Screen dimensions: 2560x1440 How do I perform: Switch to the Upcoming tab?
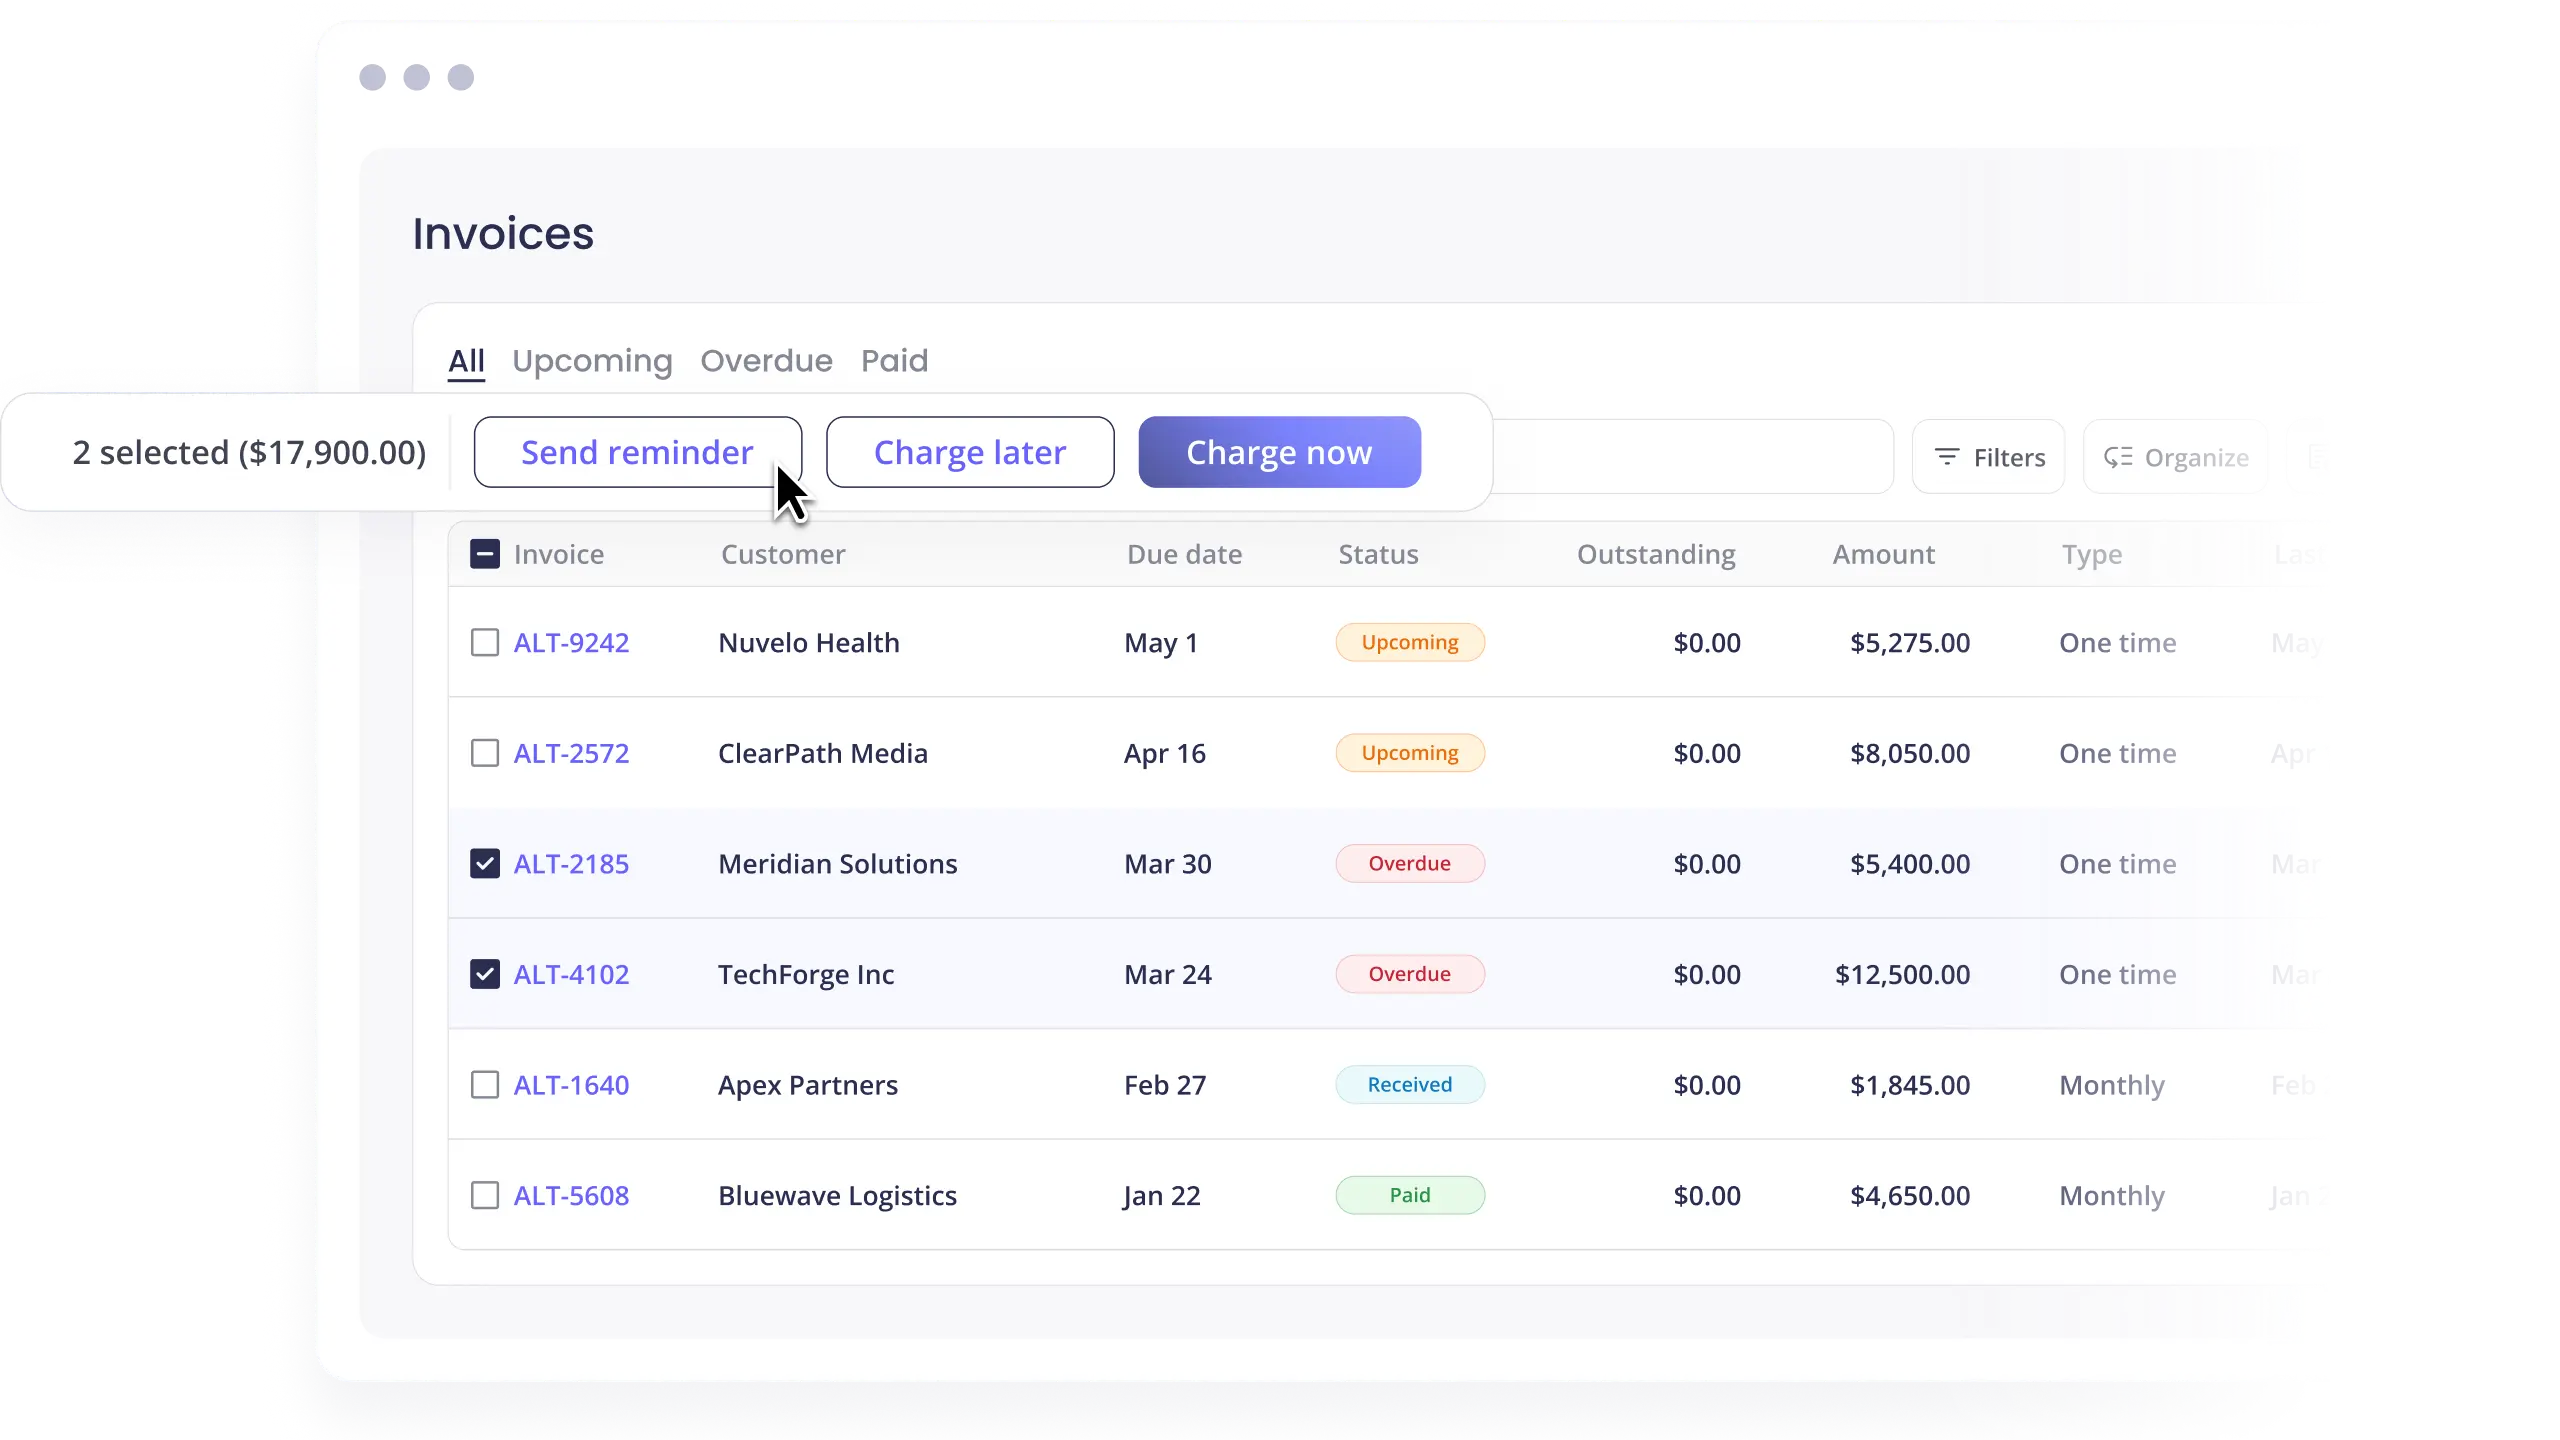point(592,360)
